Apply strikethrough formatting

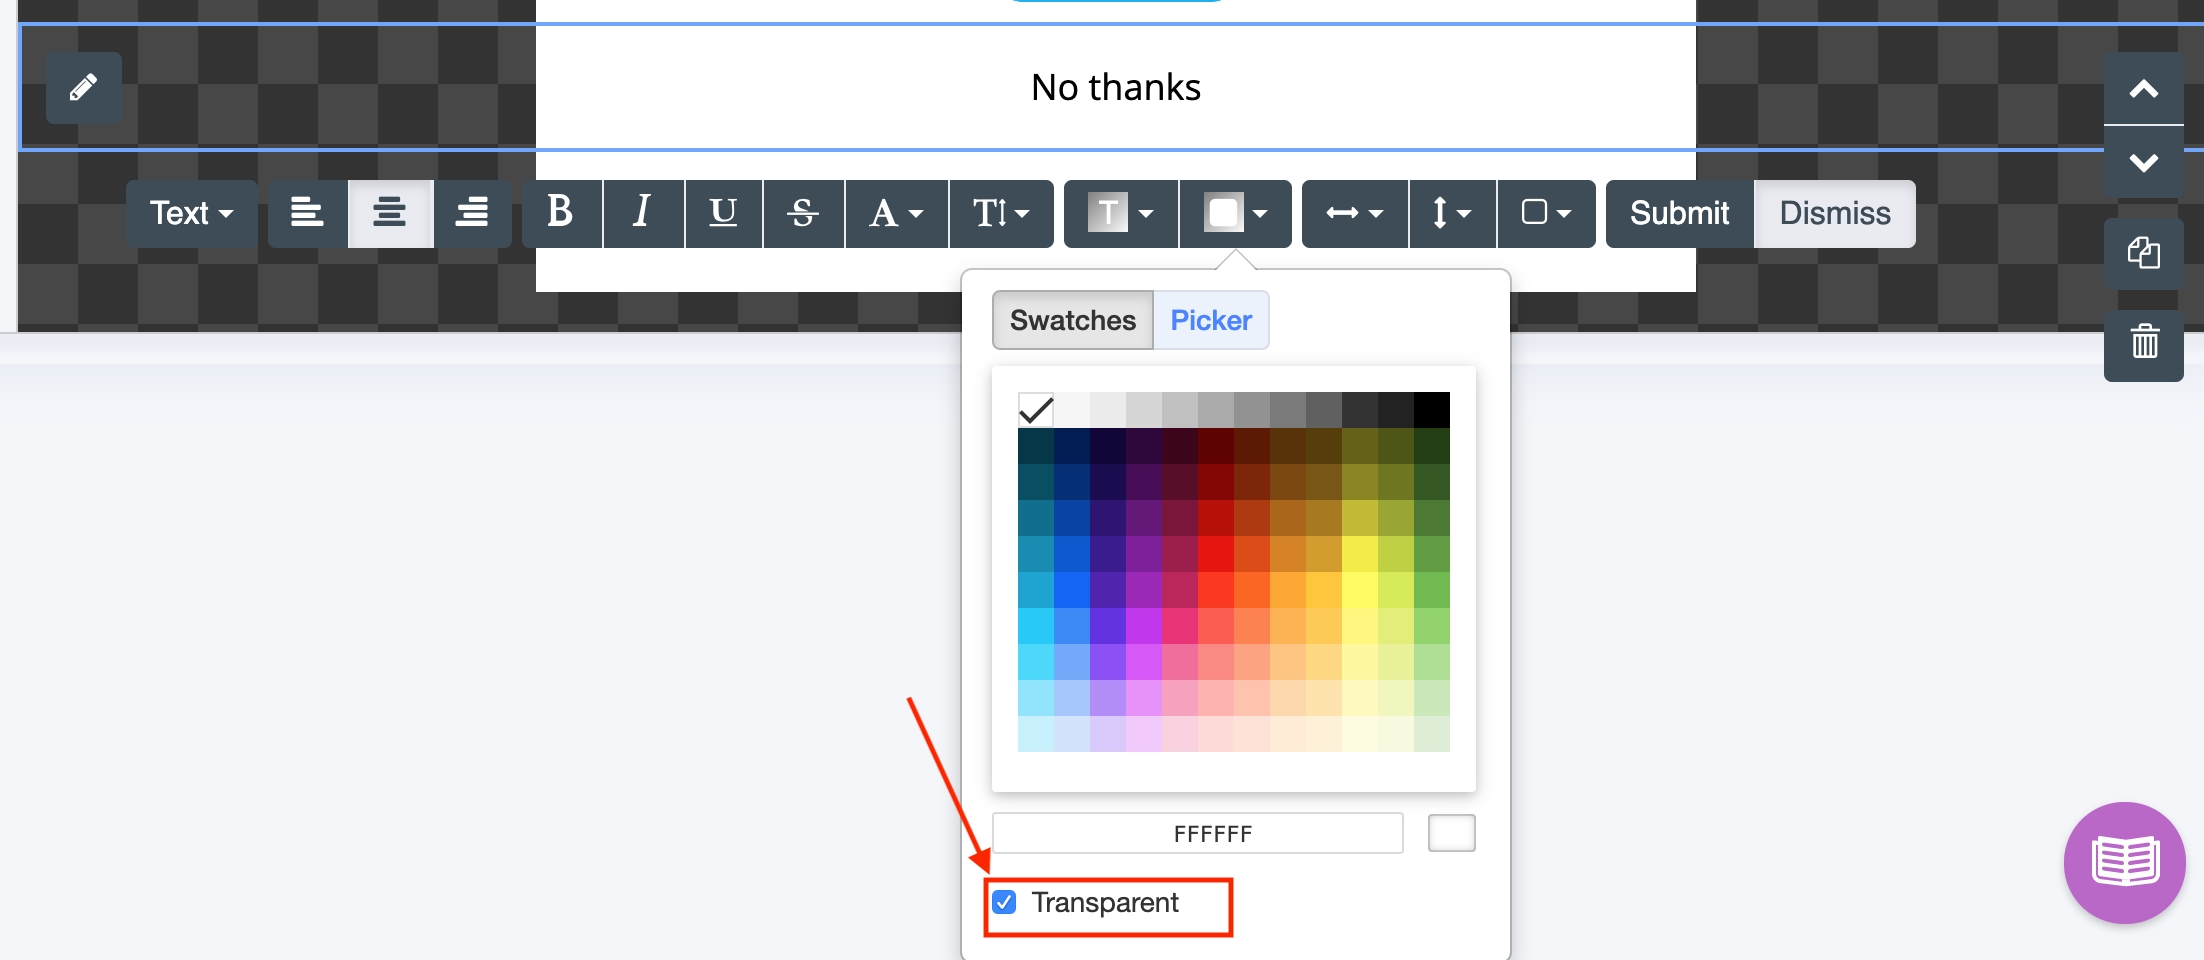click(x=803, y=213)
